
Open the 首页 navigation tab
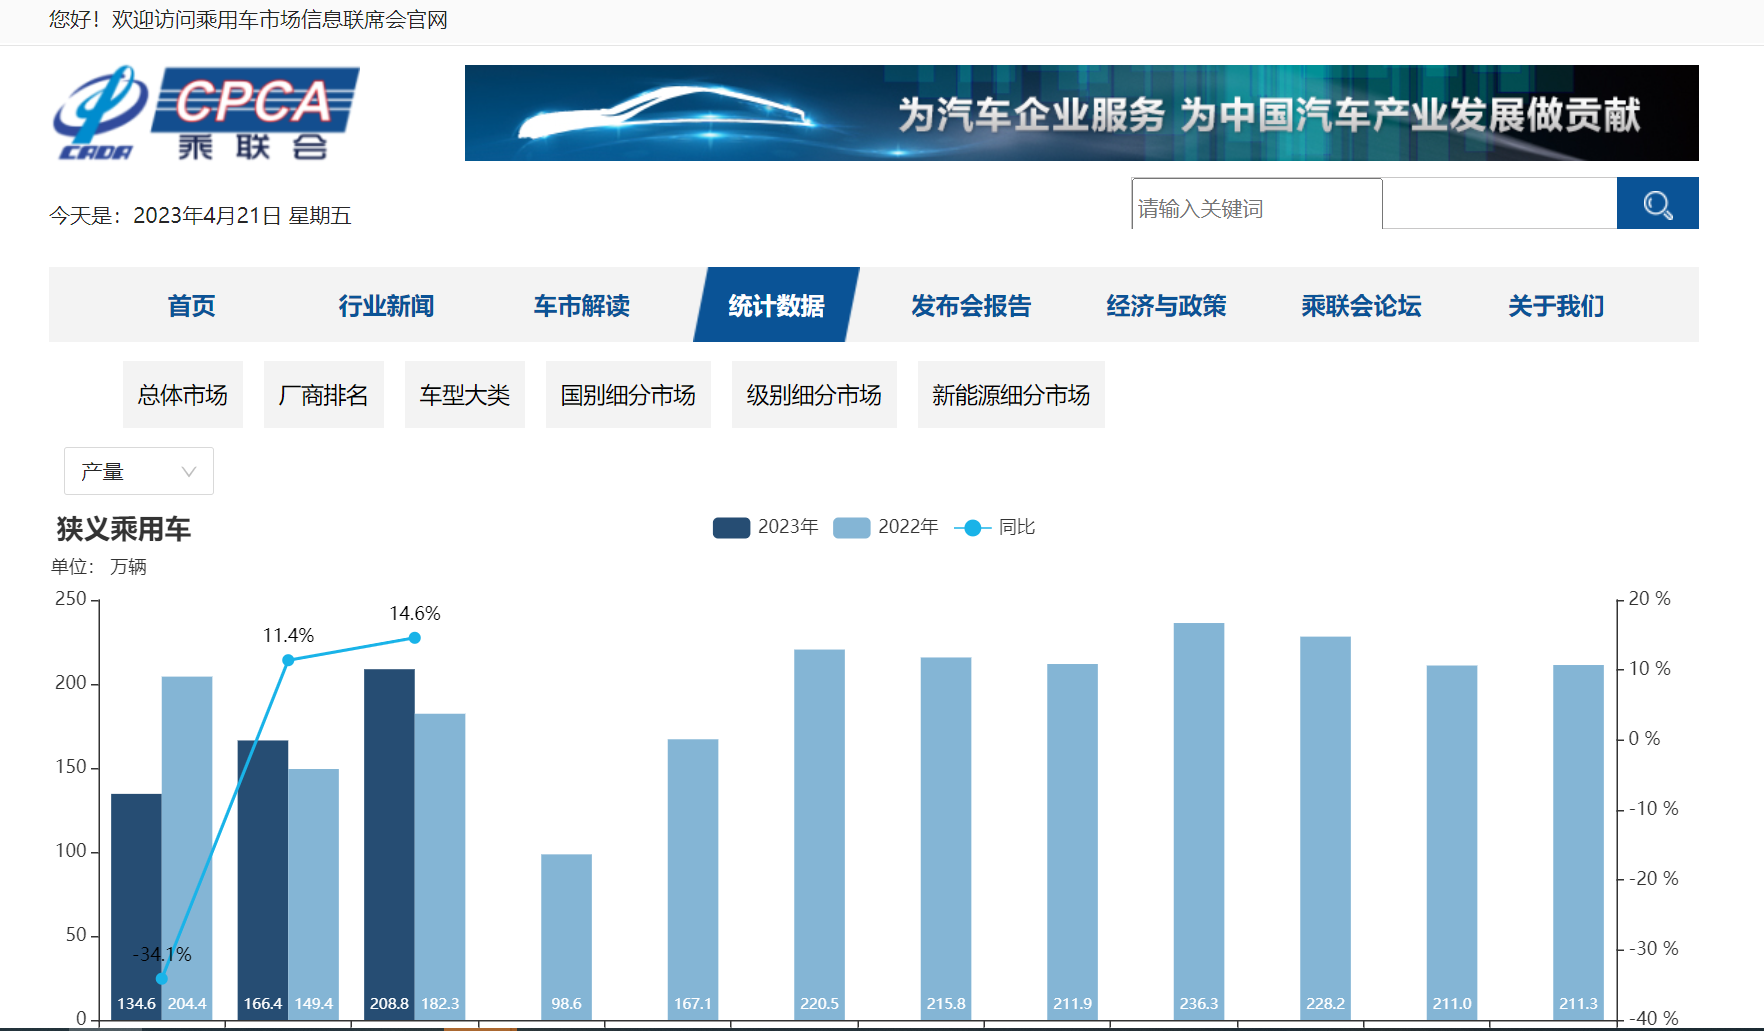[x=191, y=306]
